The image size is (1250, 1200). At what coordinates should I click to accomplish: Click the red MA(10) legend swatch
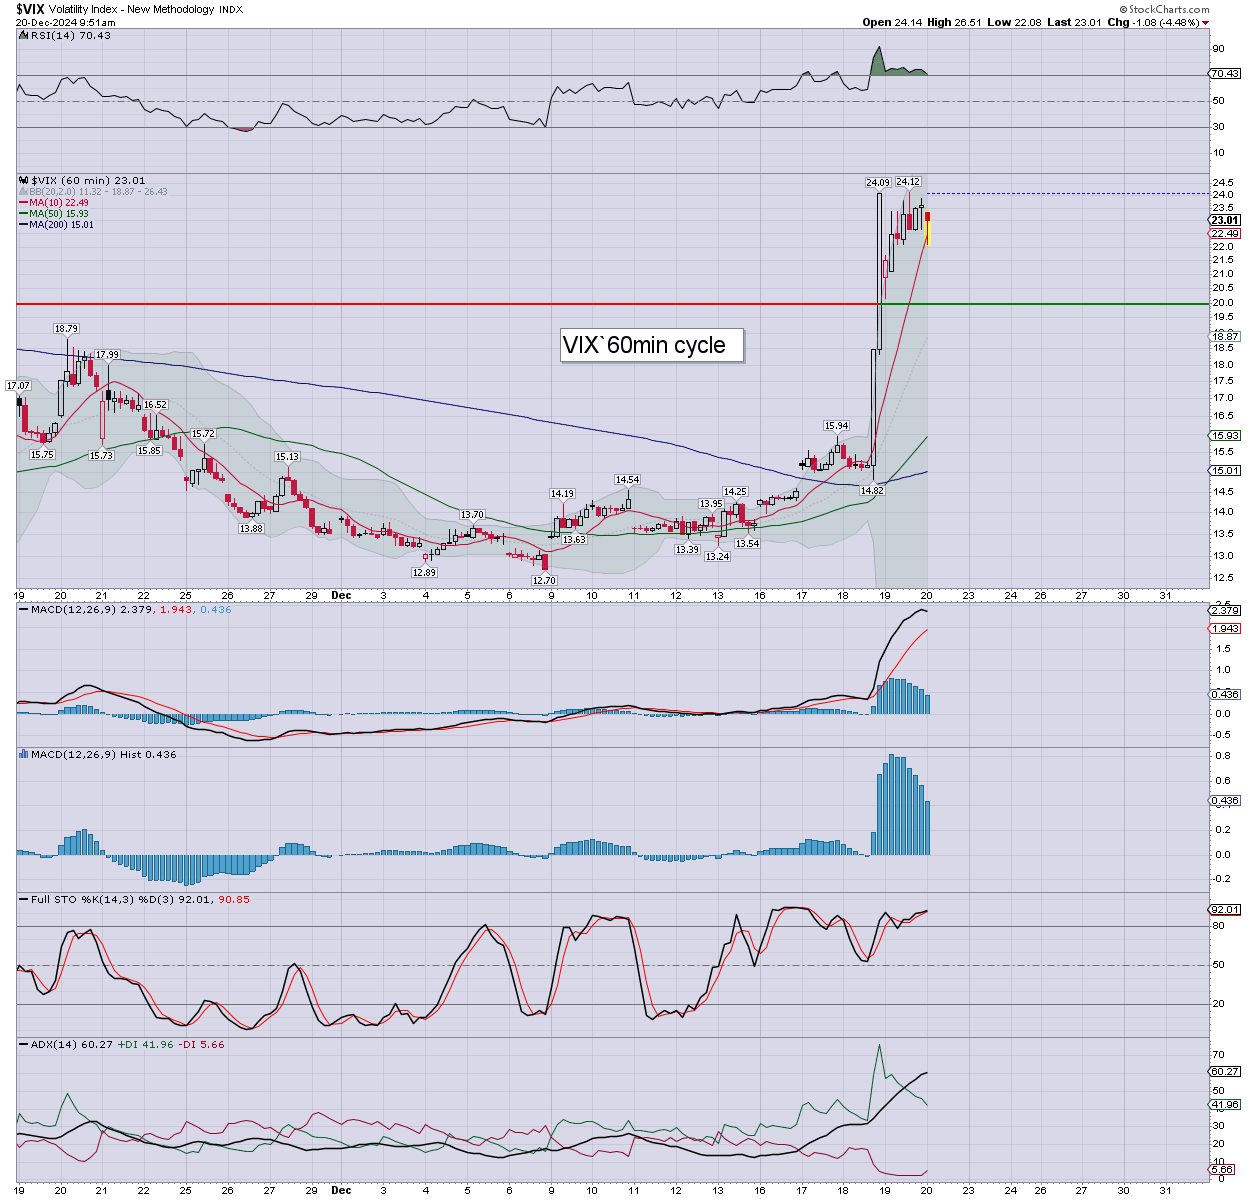pos(23,203)
